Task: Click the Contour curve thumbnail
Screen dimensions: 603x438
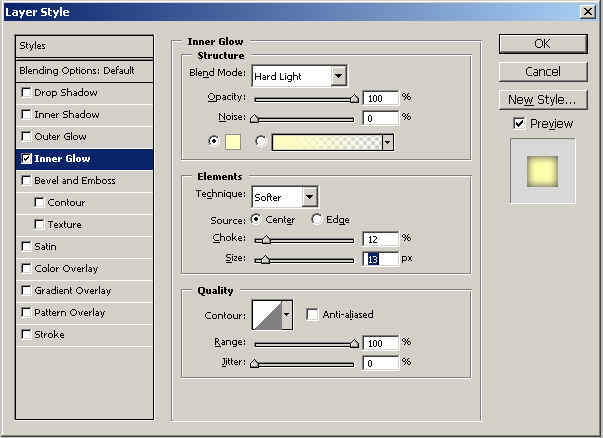Action: click(x=267, y=315)
